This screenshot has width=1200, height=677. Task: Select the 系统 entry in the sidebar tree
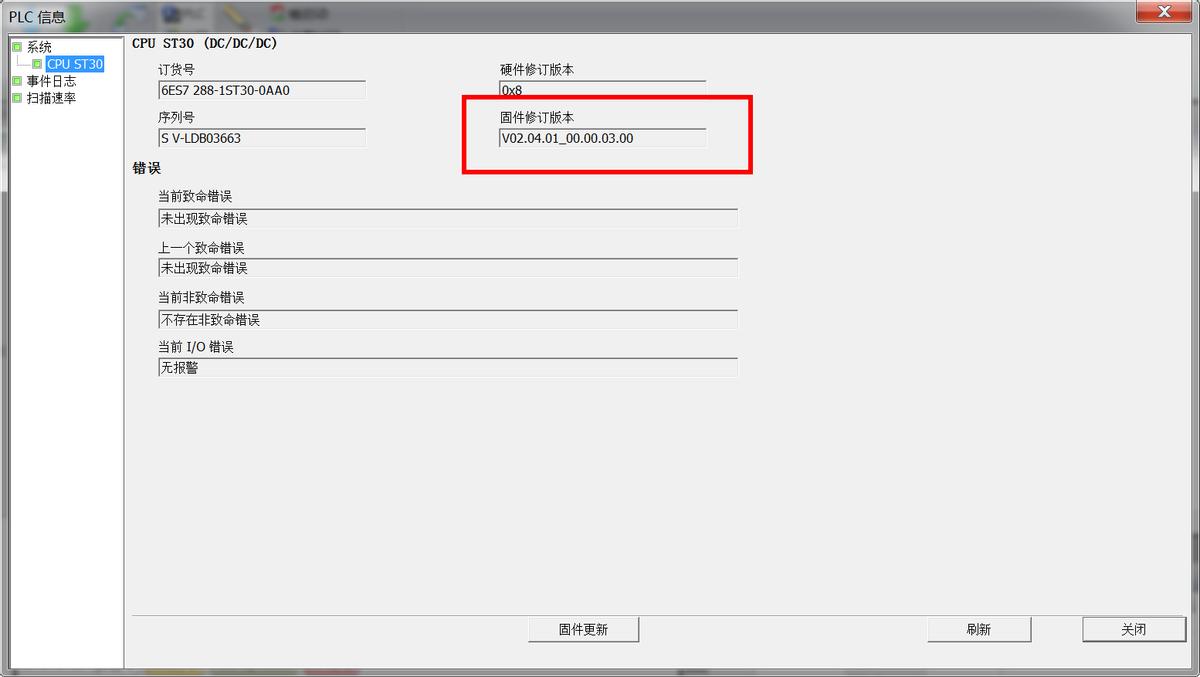tap(36, 45)
